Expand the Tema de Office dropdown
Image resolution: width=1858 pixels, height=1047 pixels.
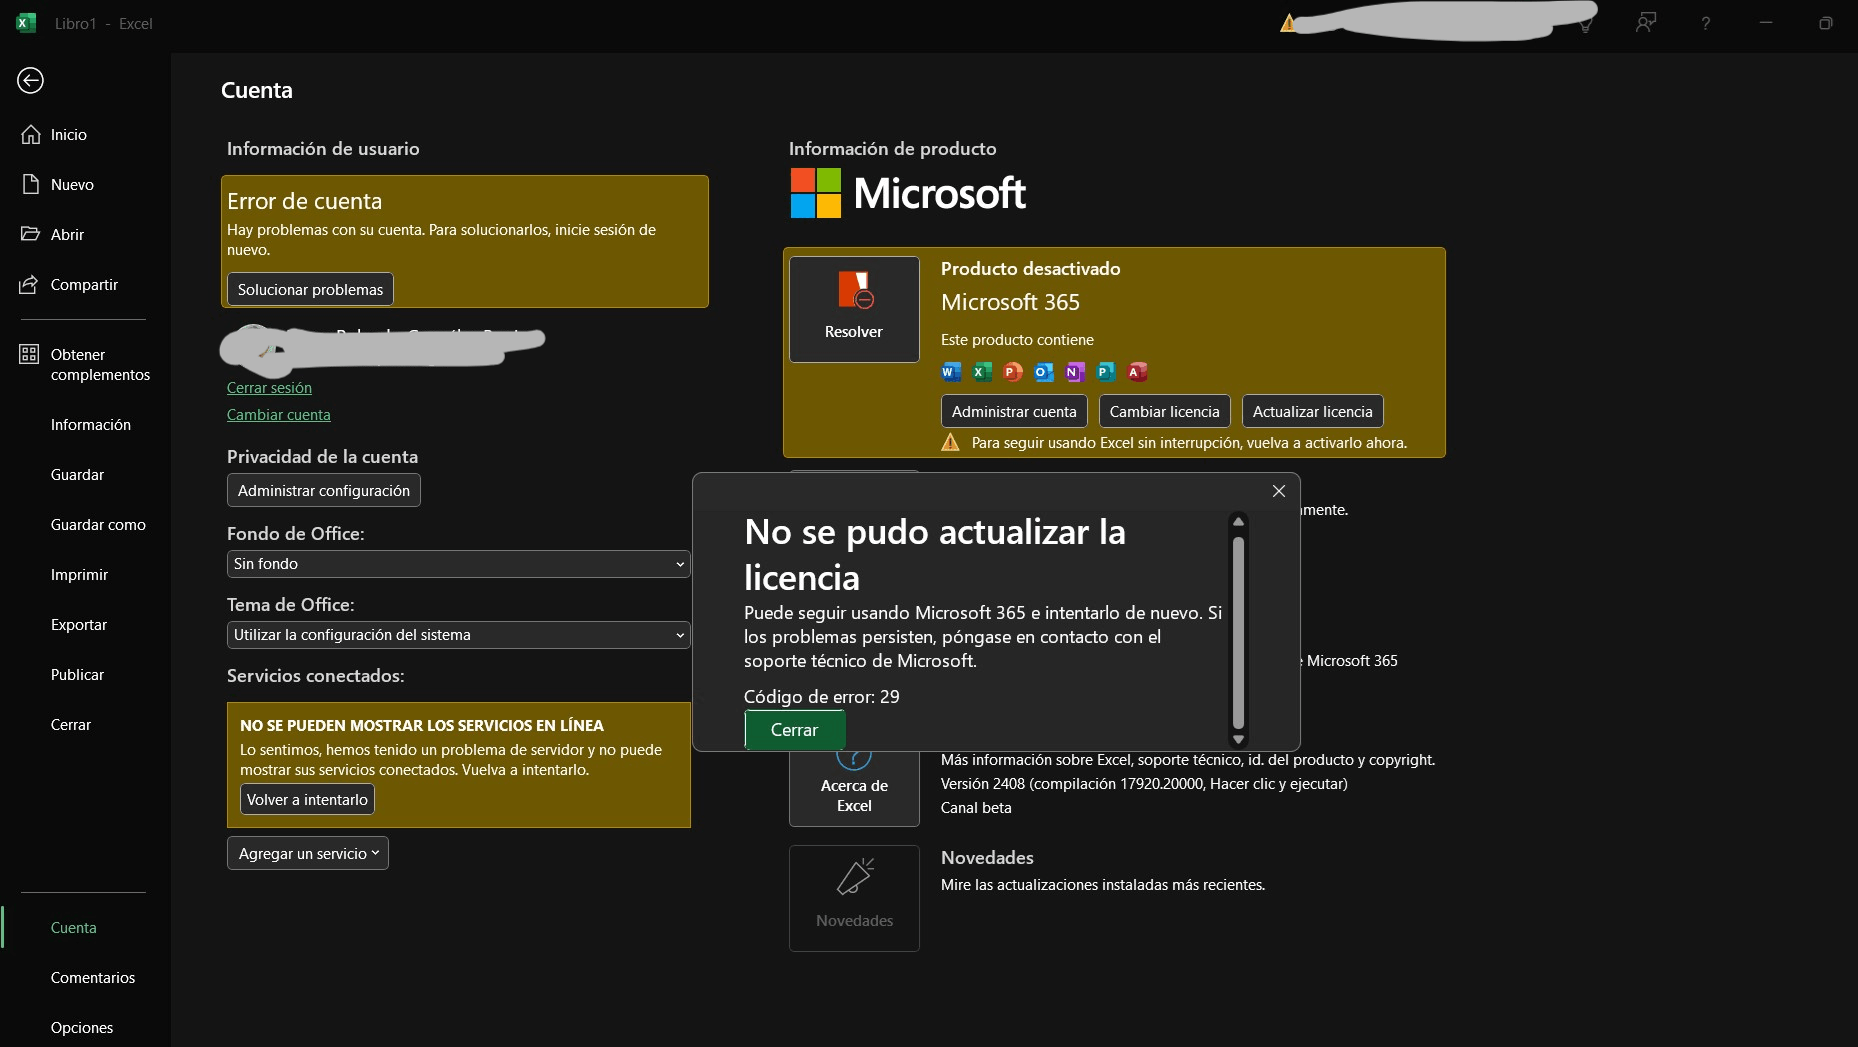pyautogui.click(x=459, y=635)
